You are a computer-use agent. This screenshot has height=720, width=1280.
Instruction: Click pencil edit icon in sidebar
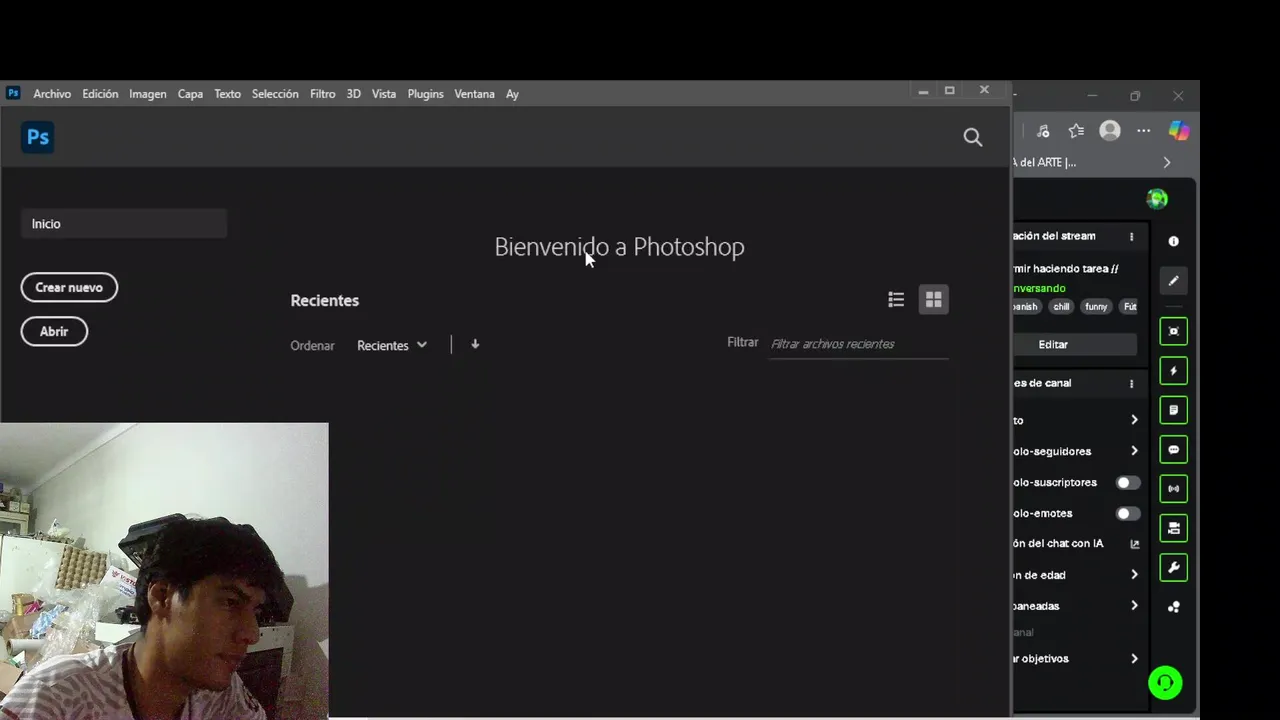pos(1174,281)
